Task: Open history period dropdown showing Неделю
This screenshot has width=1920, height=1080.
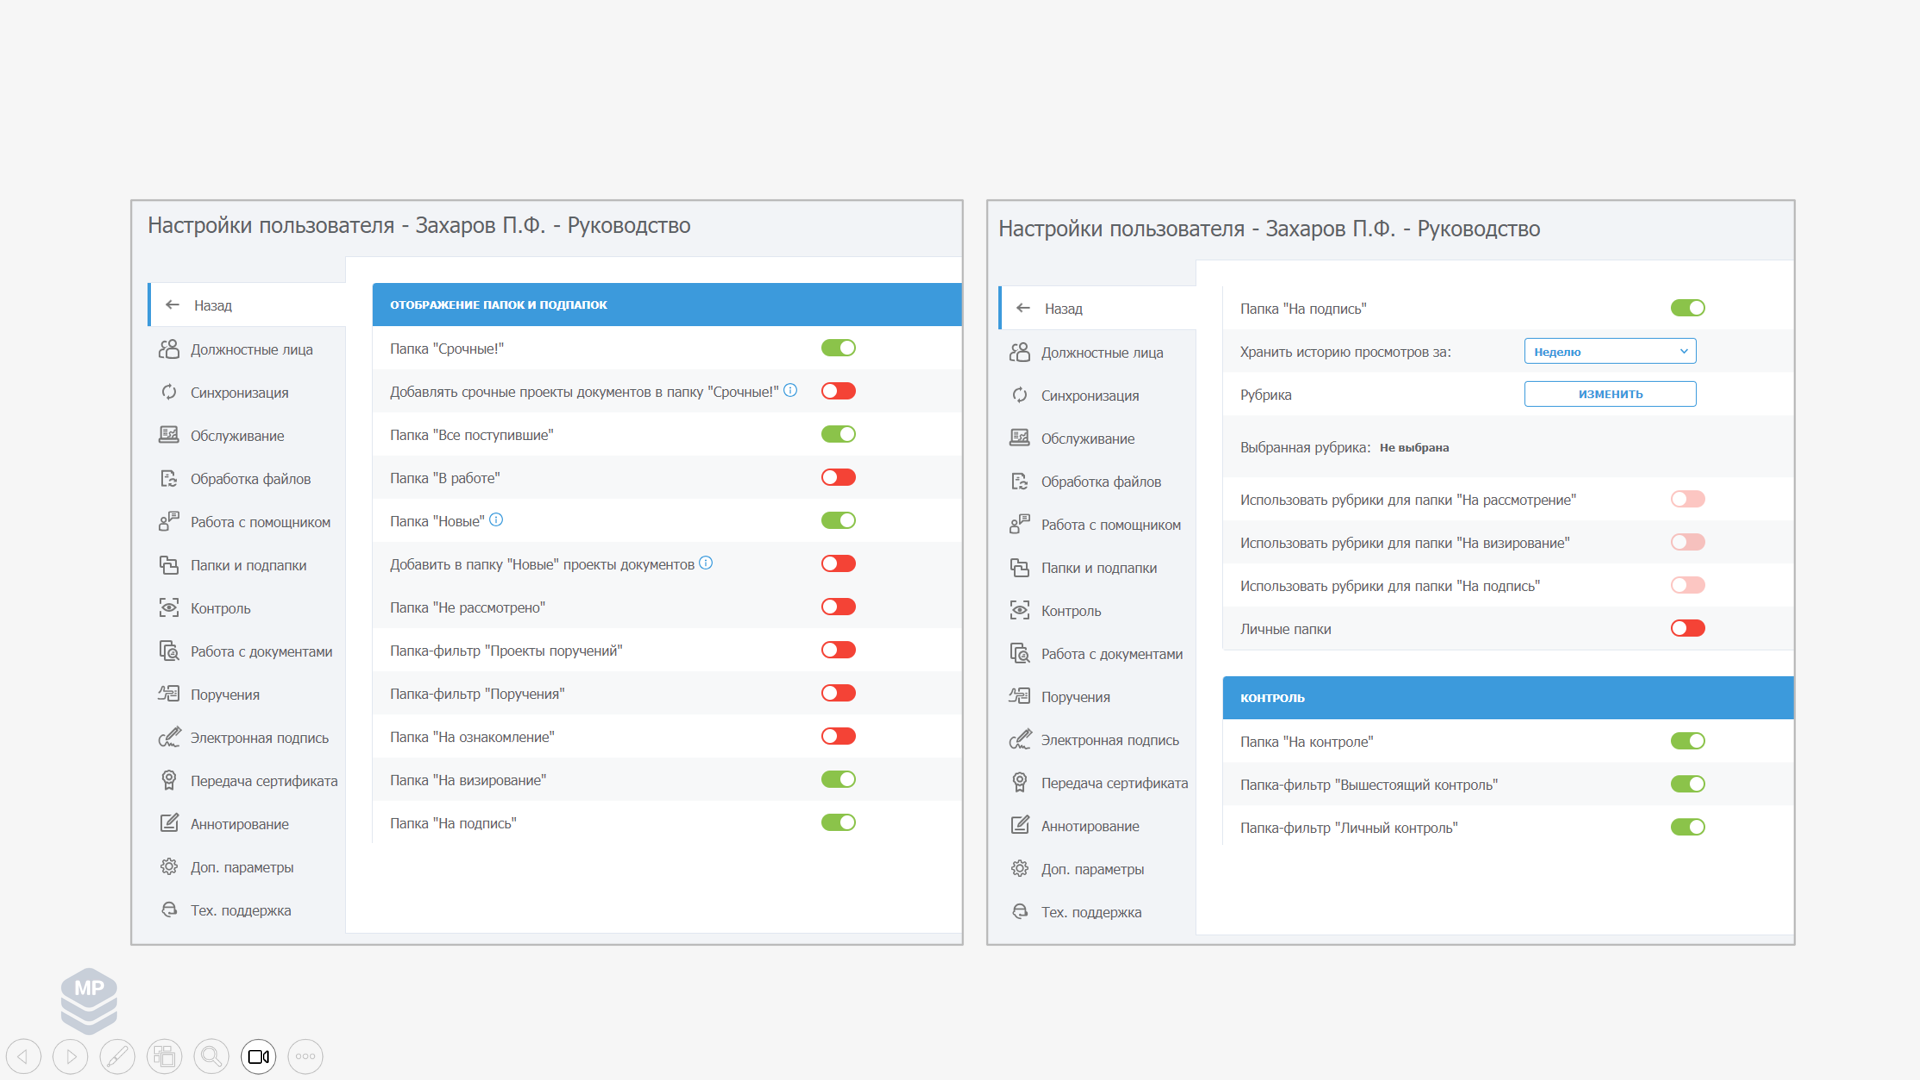Action: 1609,351
